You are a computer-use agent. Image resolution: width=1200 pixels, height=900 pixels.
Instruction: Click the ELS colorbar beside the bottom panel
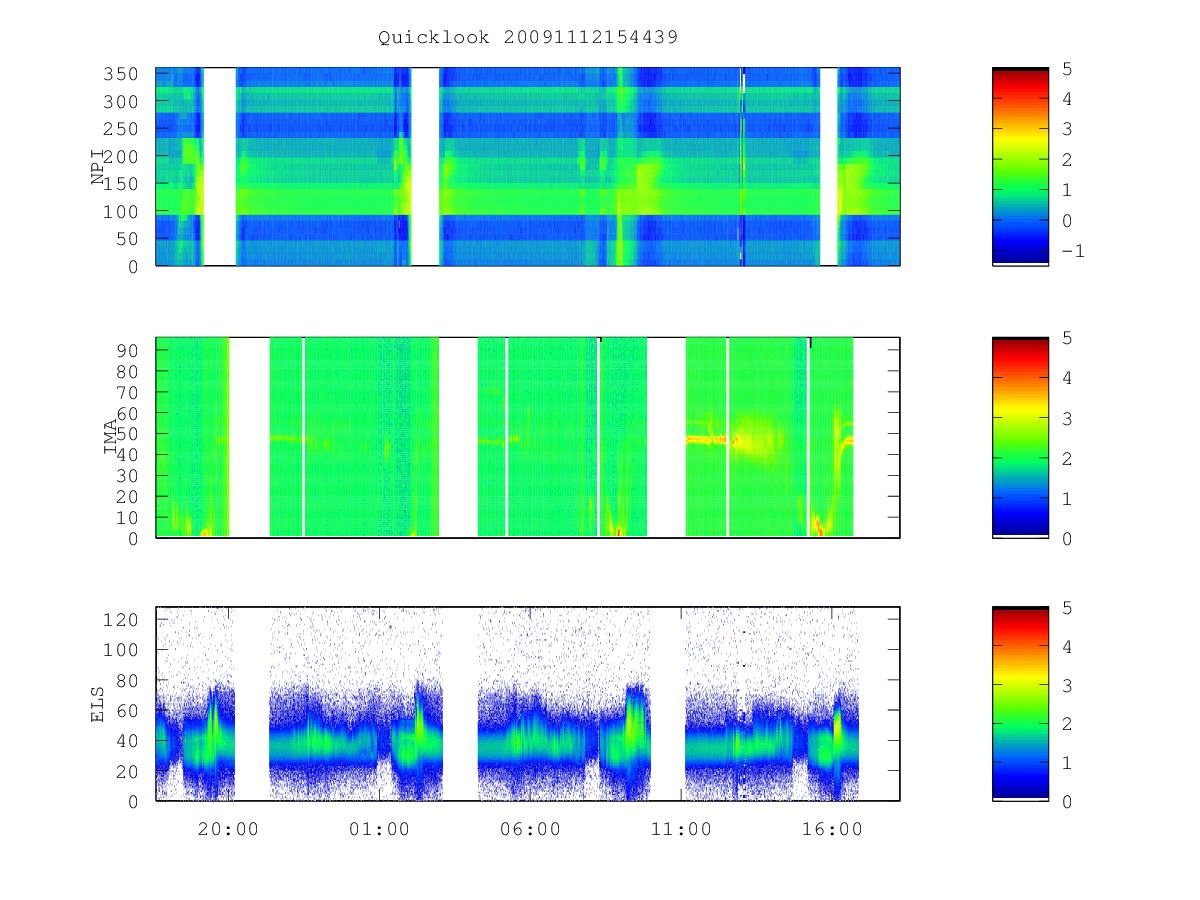coord(1020,704)
